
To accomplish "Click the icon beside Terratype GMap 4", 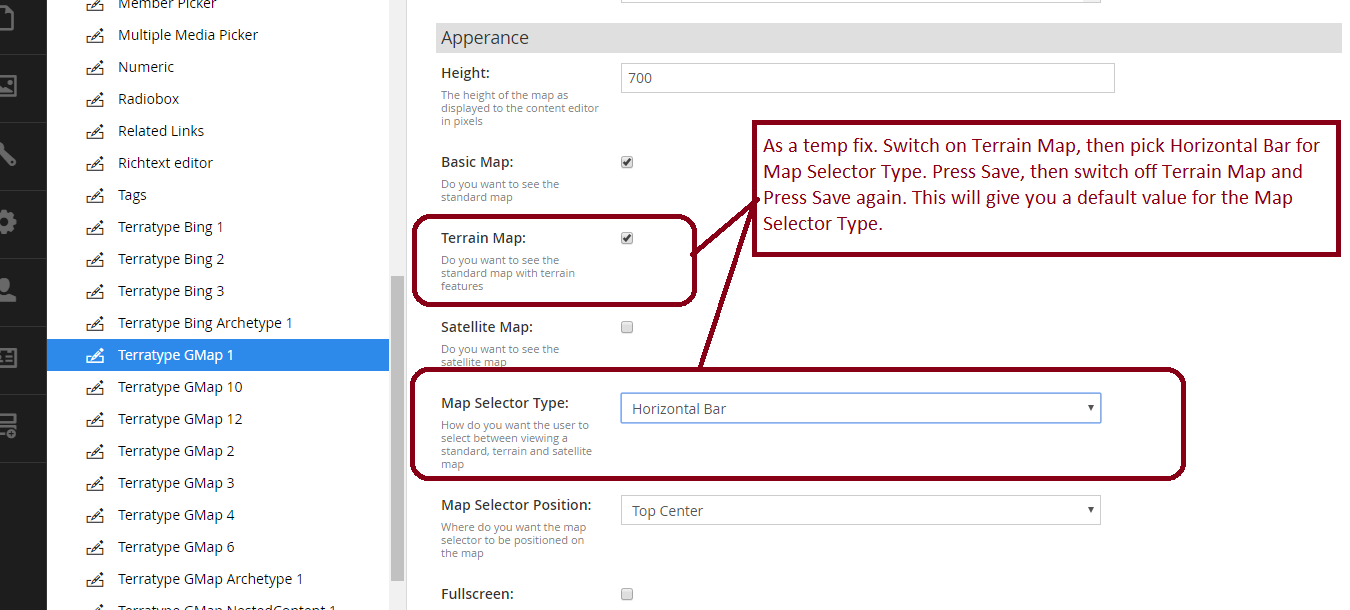I will coord(95,515).
